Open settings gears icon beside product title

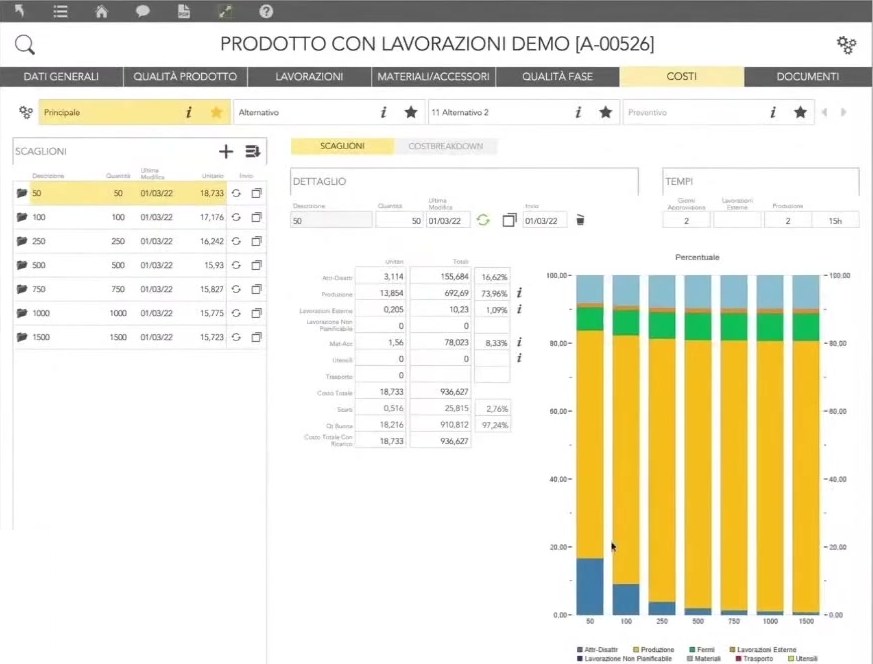pos(846,45)
